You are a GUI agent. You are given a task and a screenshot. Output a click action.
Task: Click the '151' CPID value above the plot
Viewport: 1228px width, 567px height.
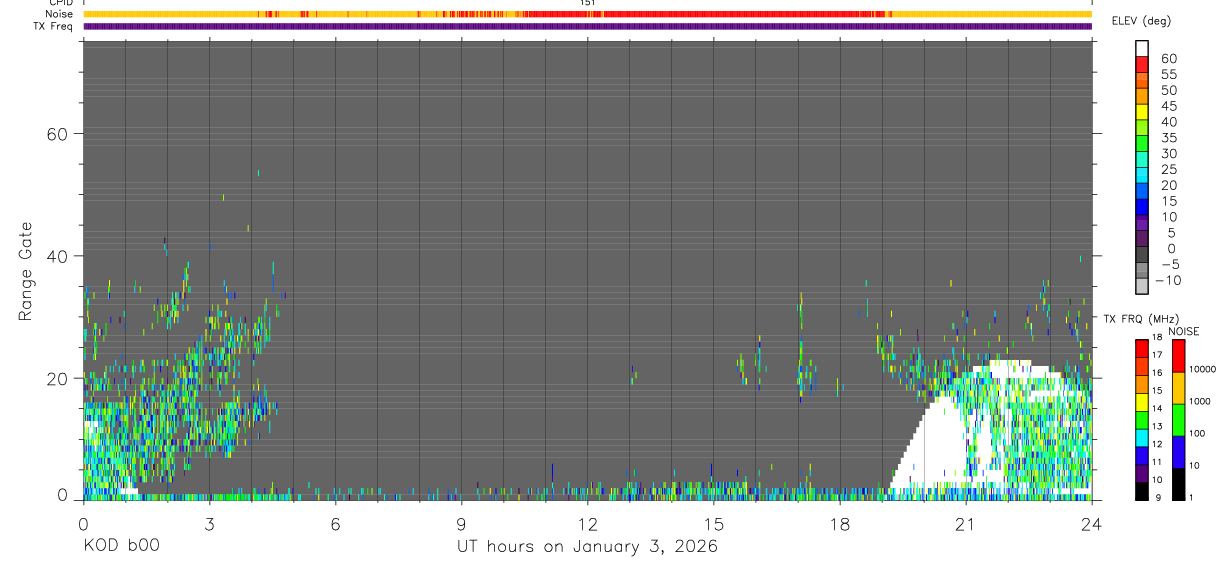pos(587,3)
